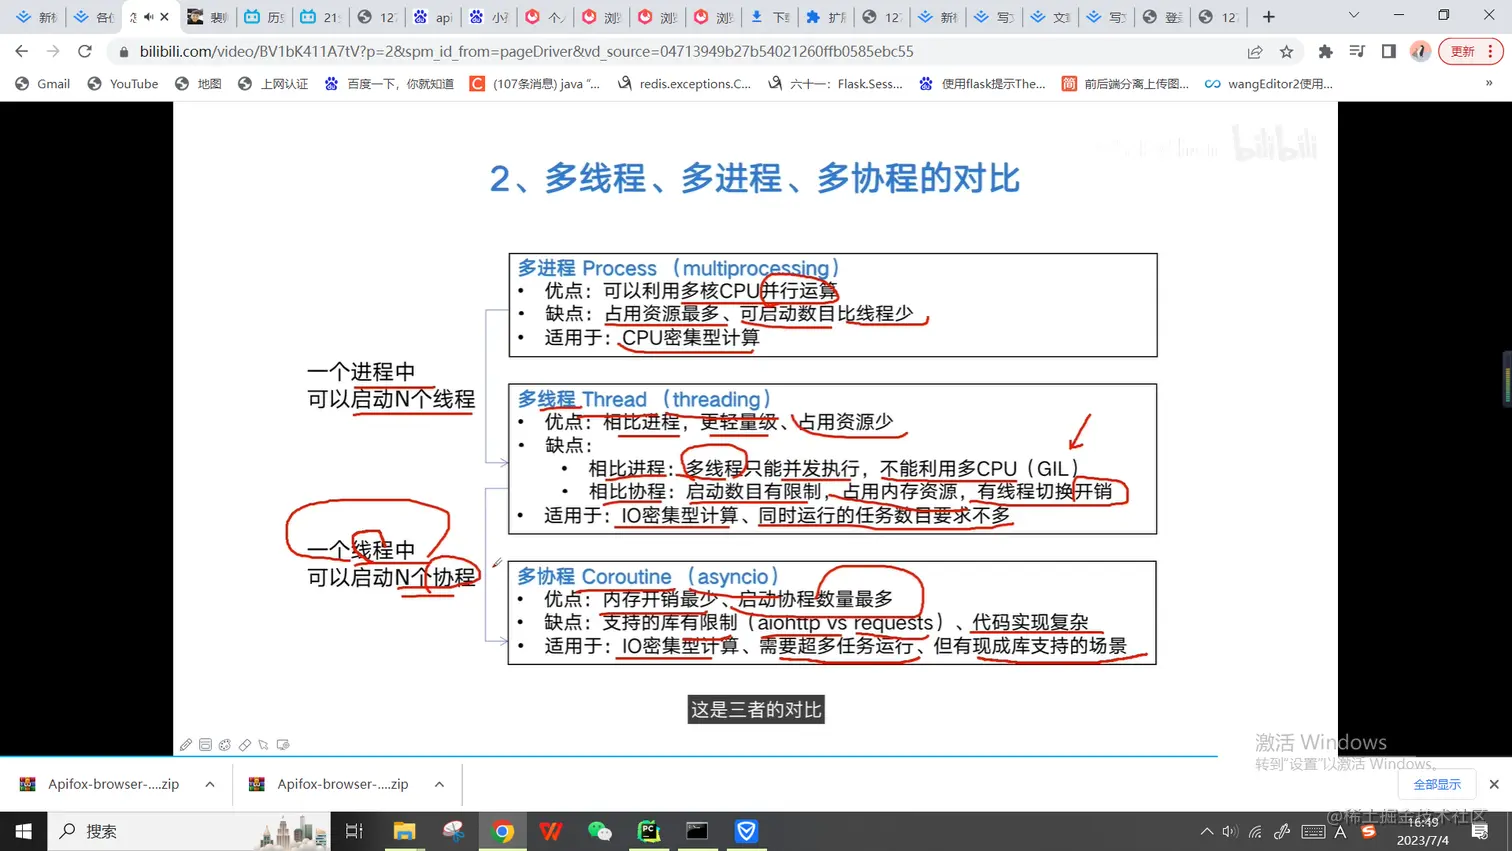Open the redis.exceptions bookmark
Viewport: 1512px width, 851px height.
coord(685,84)
